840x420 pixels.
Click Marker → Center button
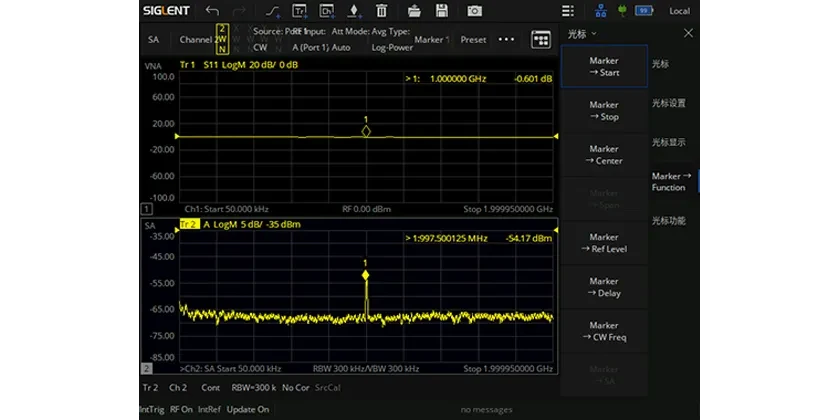pyautogui.click(x=604, y=155)
